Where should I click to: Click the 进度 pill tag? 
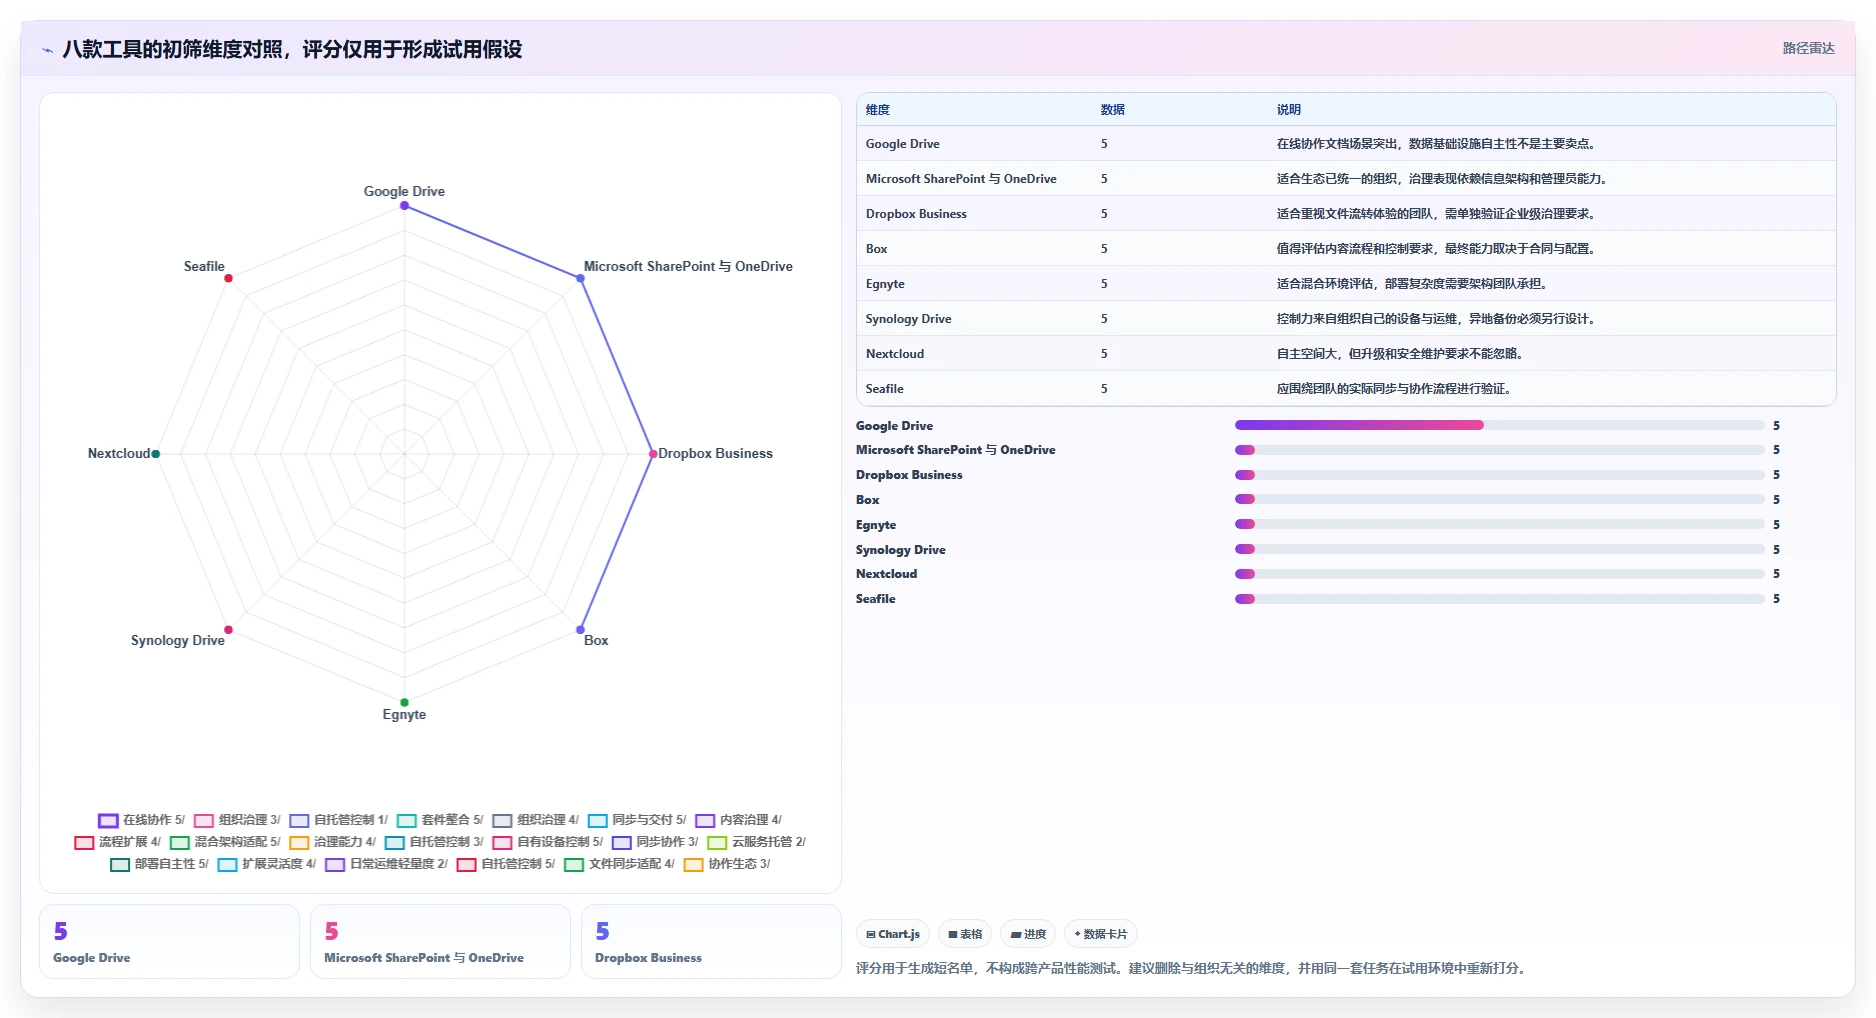coord(1028,934)
